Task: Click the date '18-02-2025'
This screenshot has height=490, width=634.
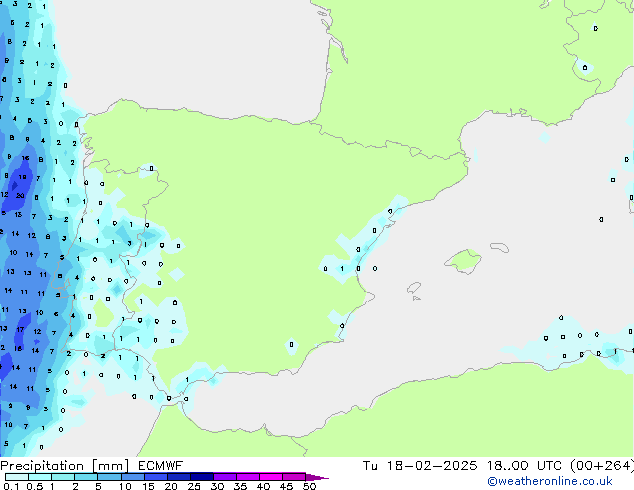Action: tap(432, 466)
